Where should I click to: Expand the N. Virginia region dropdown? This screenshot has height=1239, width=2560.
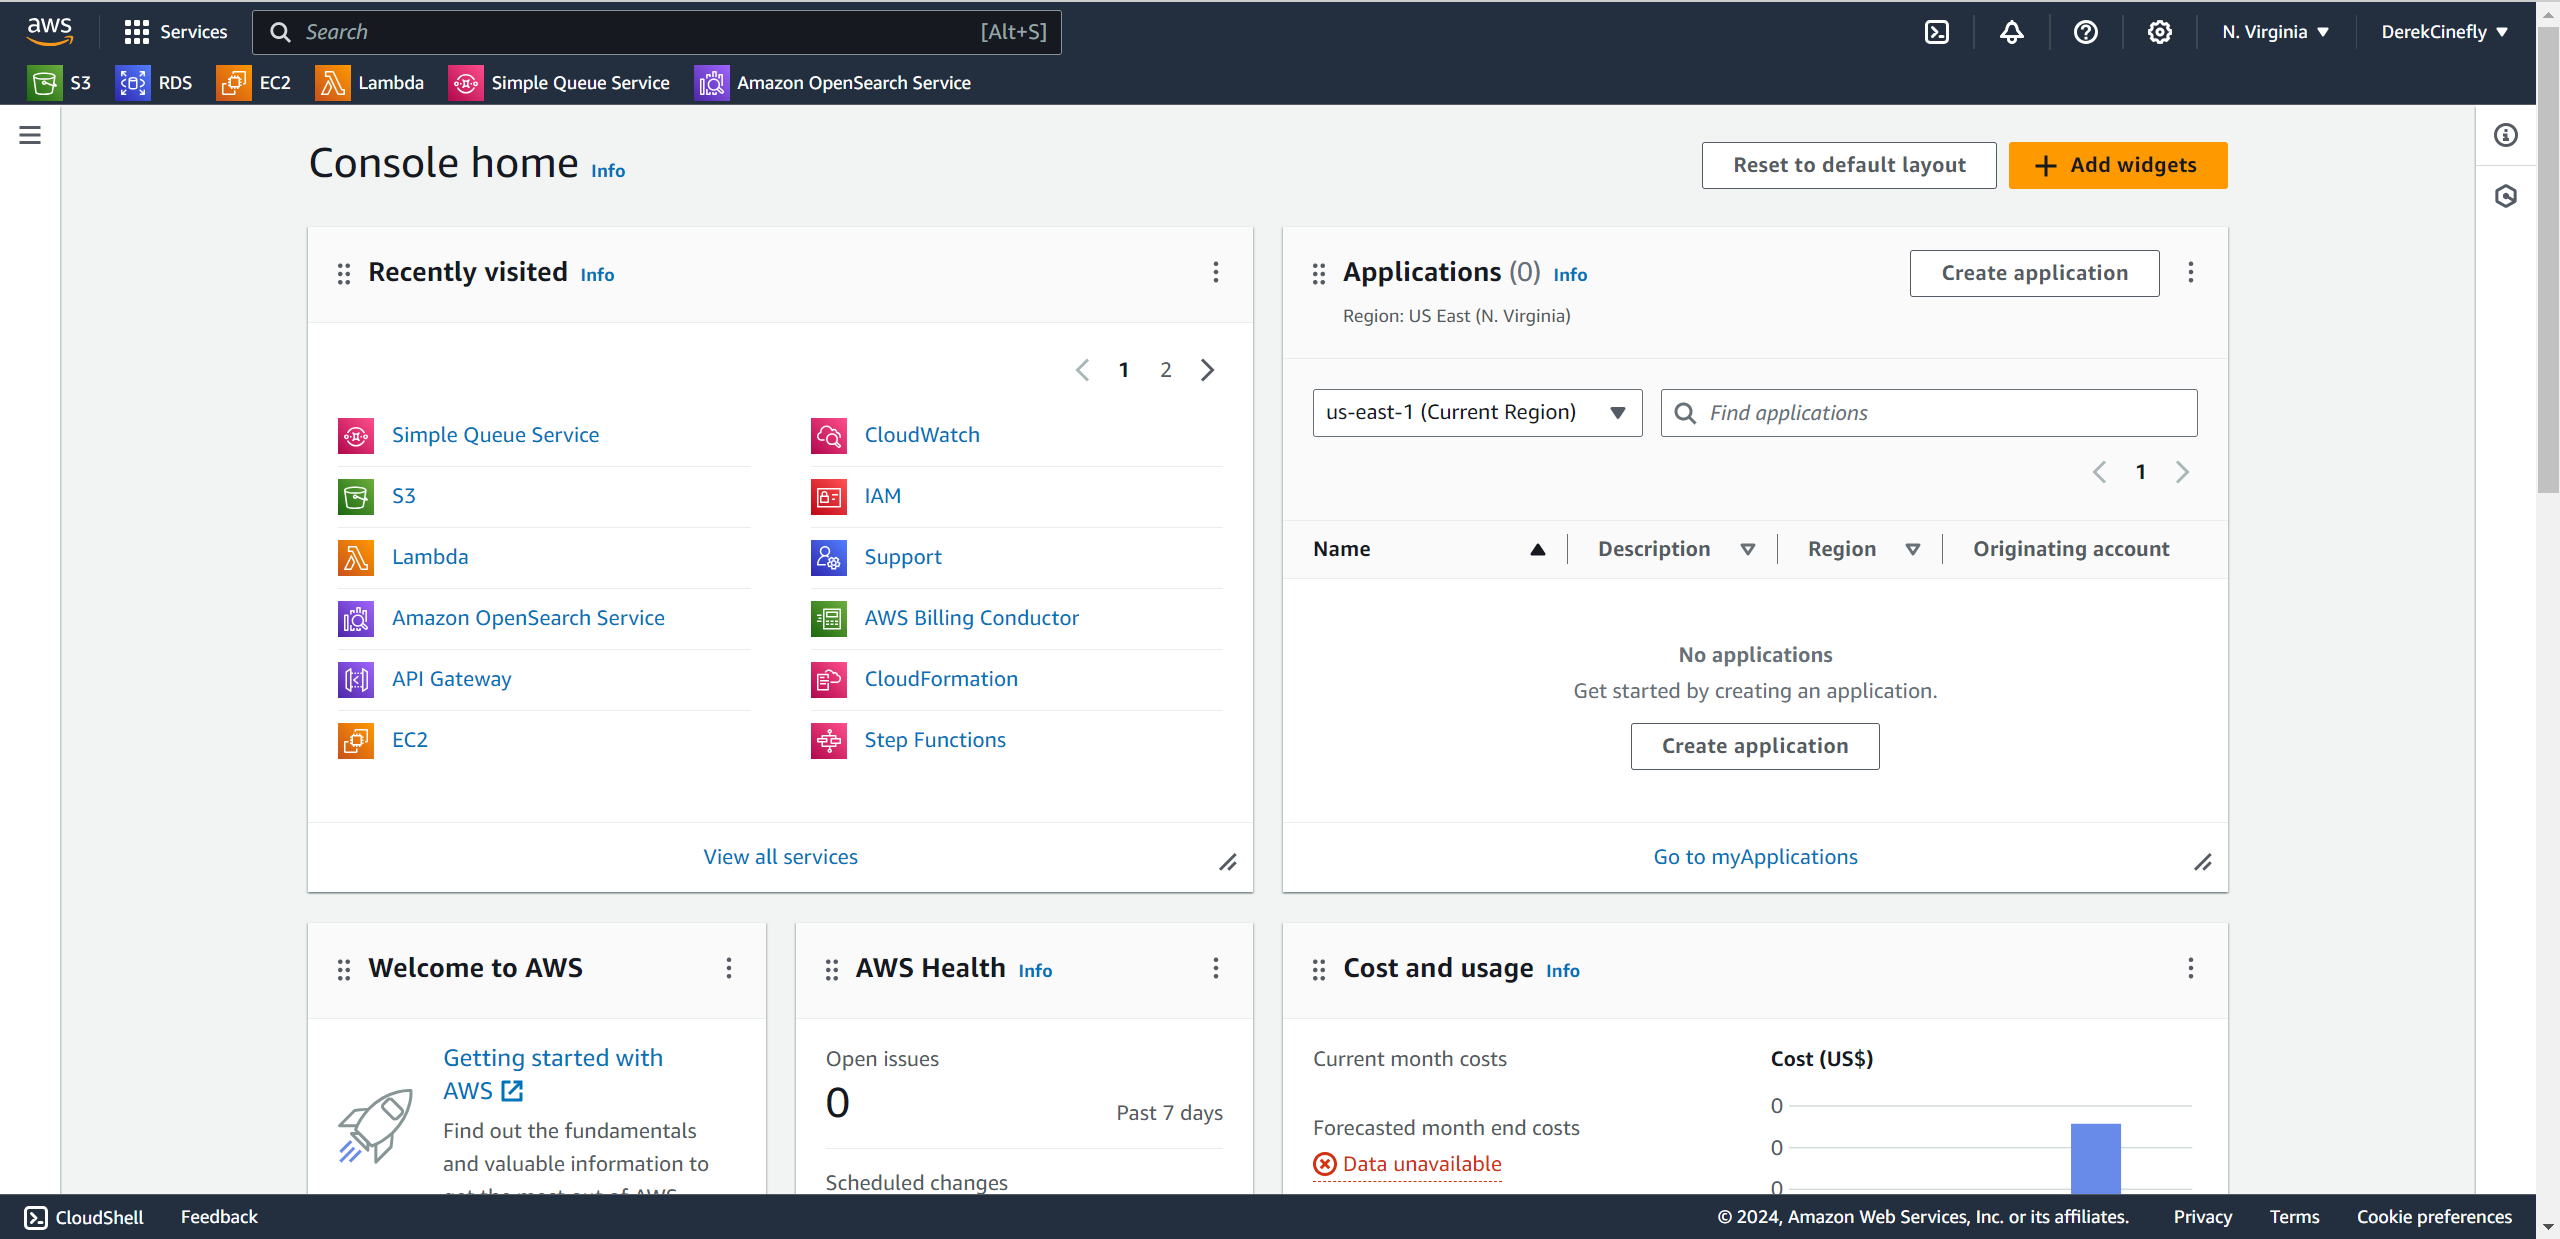coord(2276,32)
